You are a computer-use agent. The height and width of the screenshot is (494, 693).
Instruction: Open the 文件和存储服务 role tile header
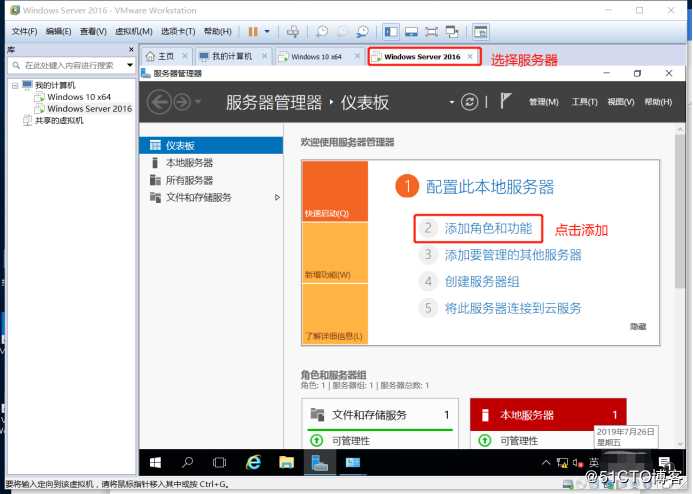pyautogui.click(x=380, y=414)
